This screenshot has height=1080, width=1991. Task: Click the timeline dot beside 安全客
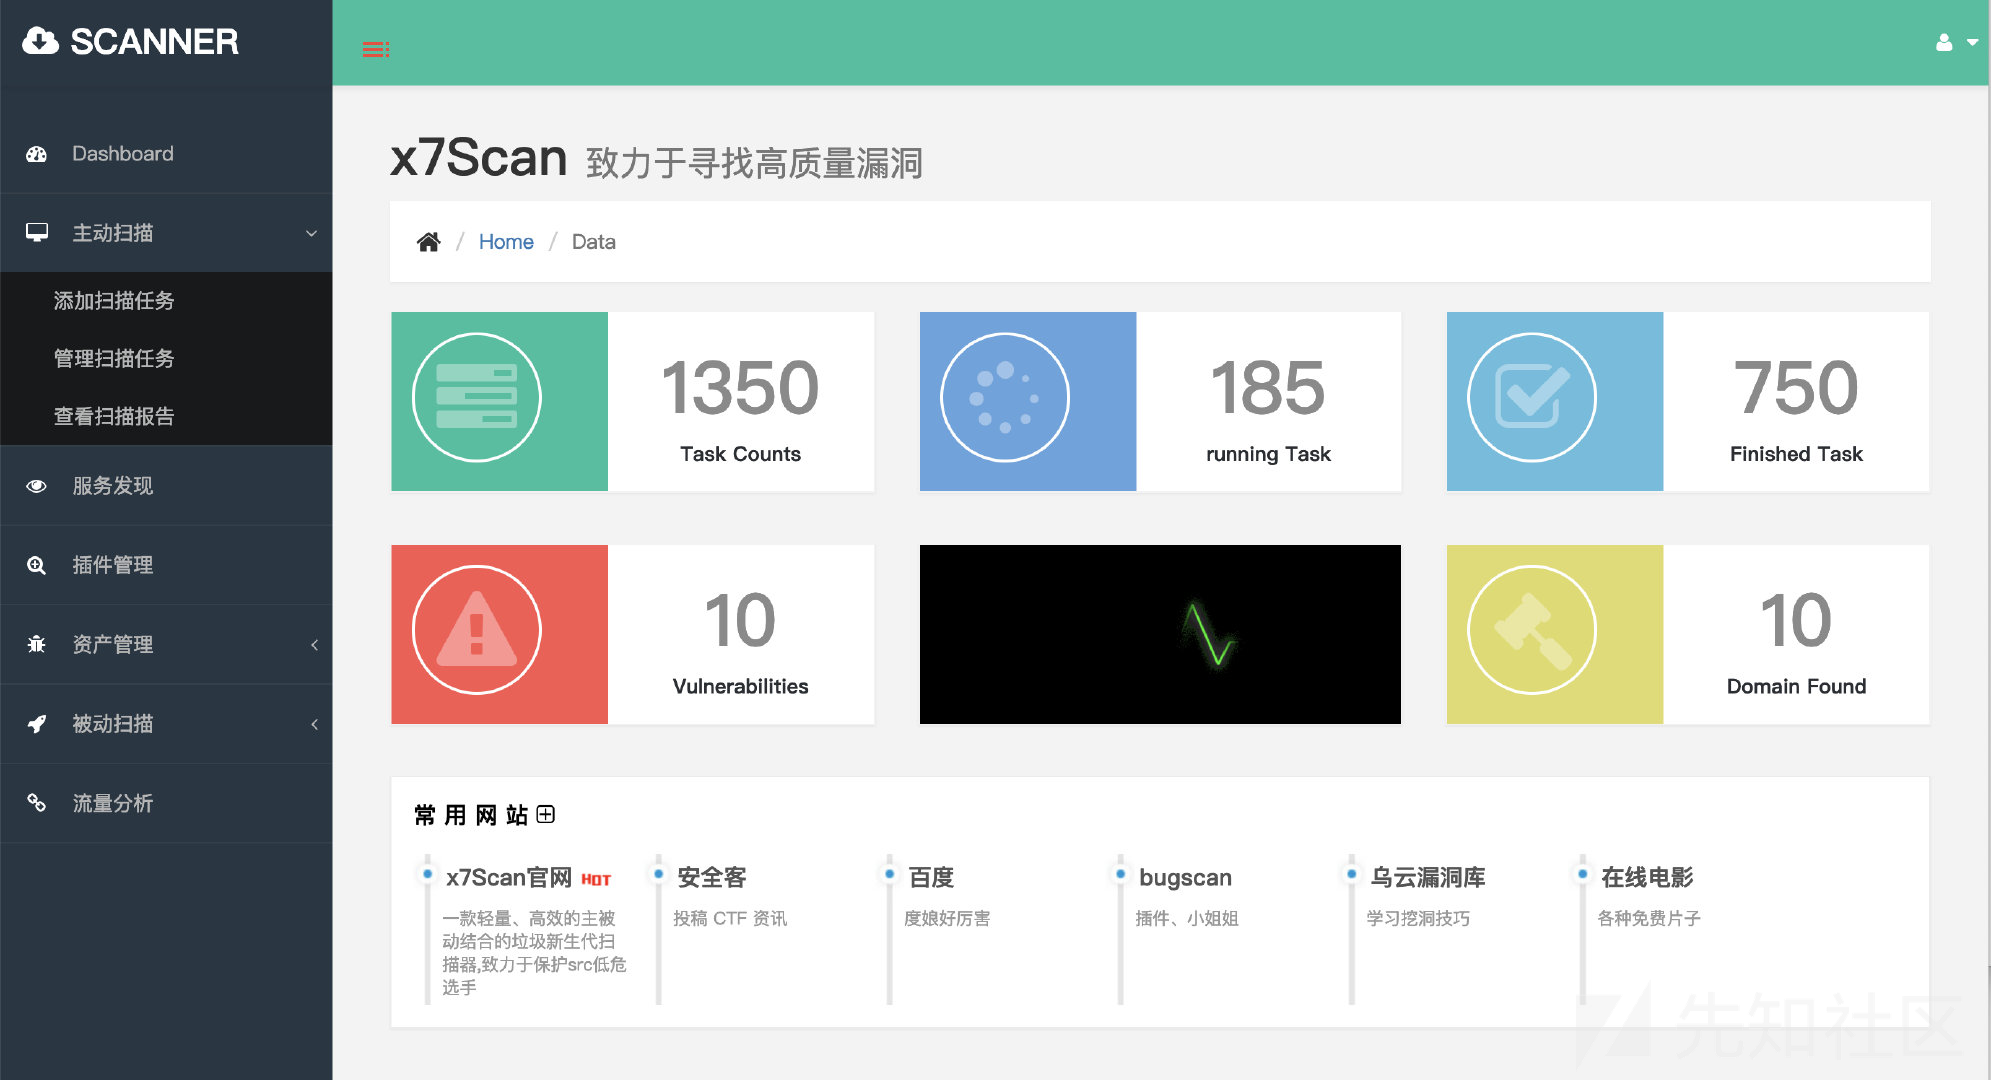click(x=658, y=874)
